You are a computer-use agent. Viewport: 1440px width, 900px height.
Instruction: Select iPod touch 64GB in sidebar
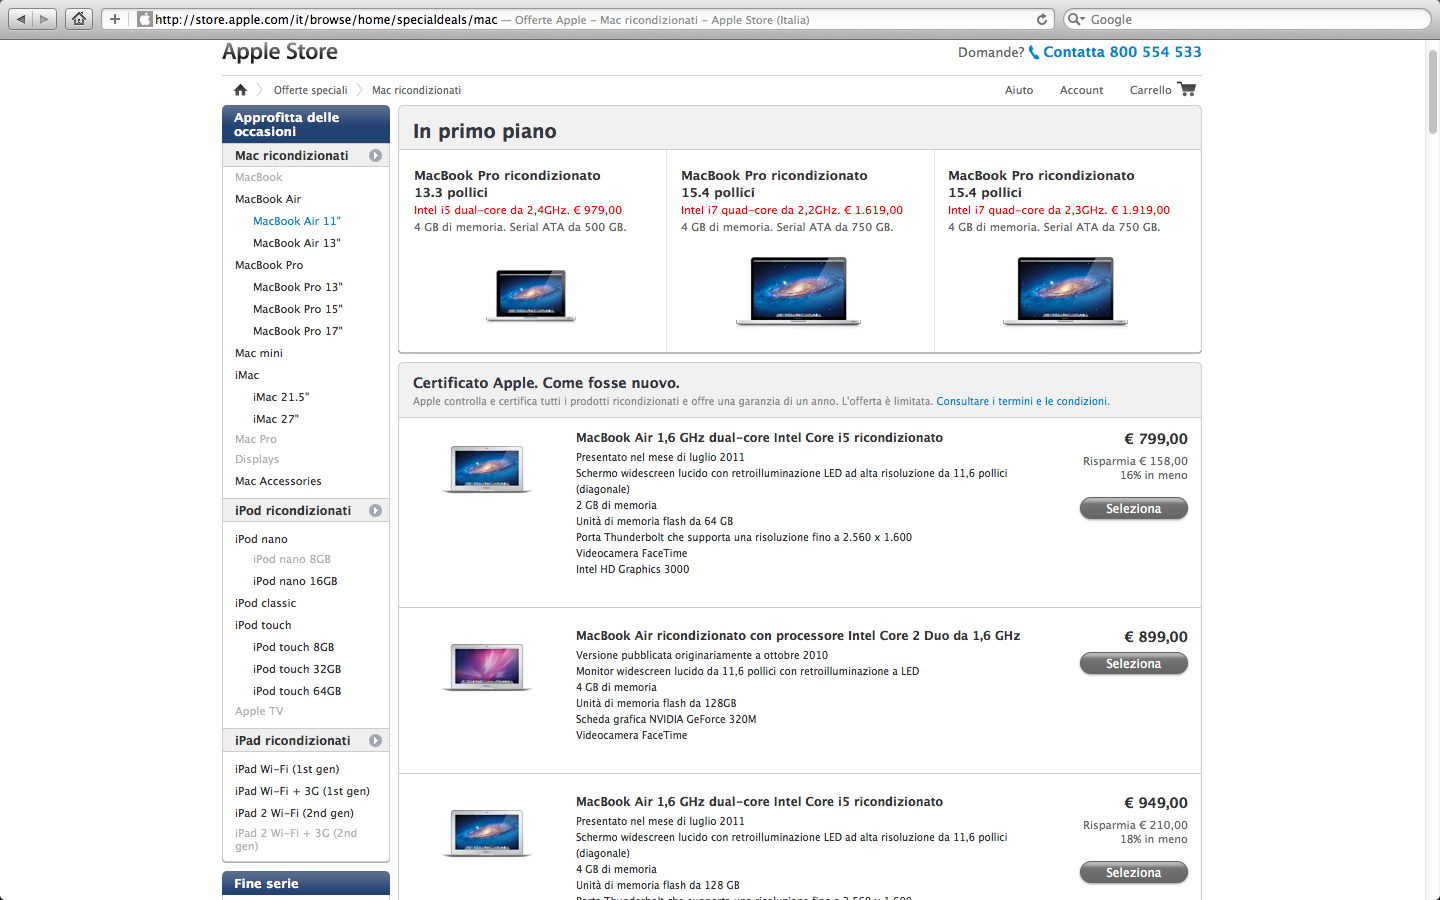[x=297, y=691]
